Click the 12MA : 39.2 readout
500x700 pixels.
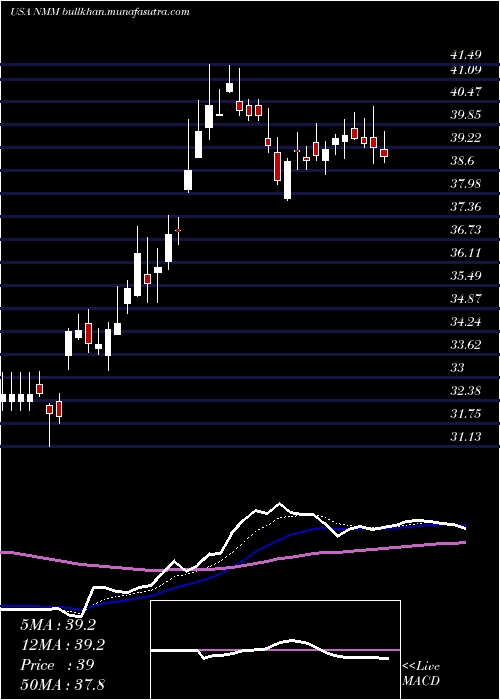click(62, 645)
